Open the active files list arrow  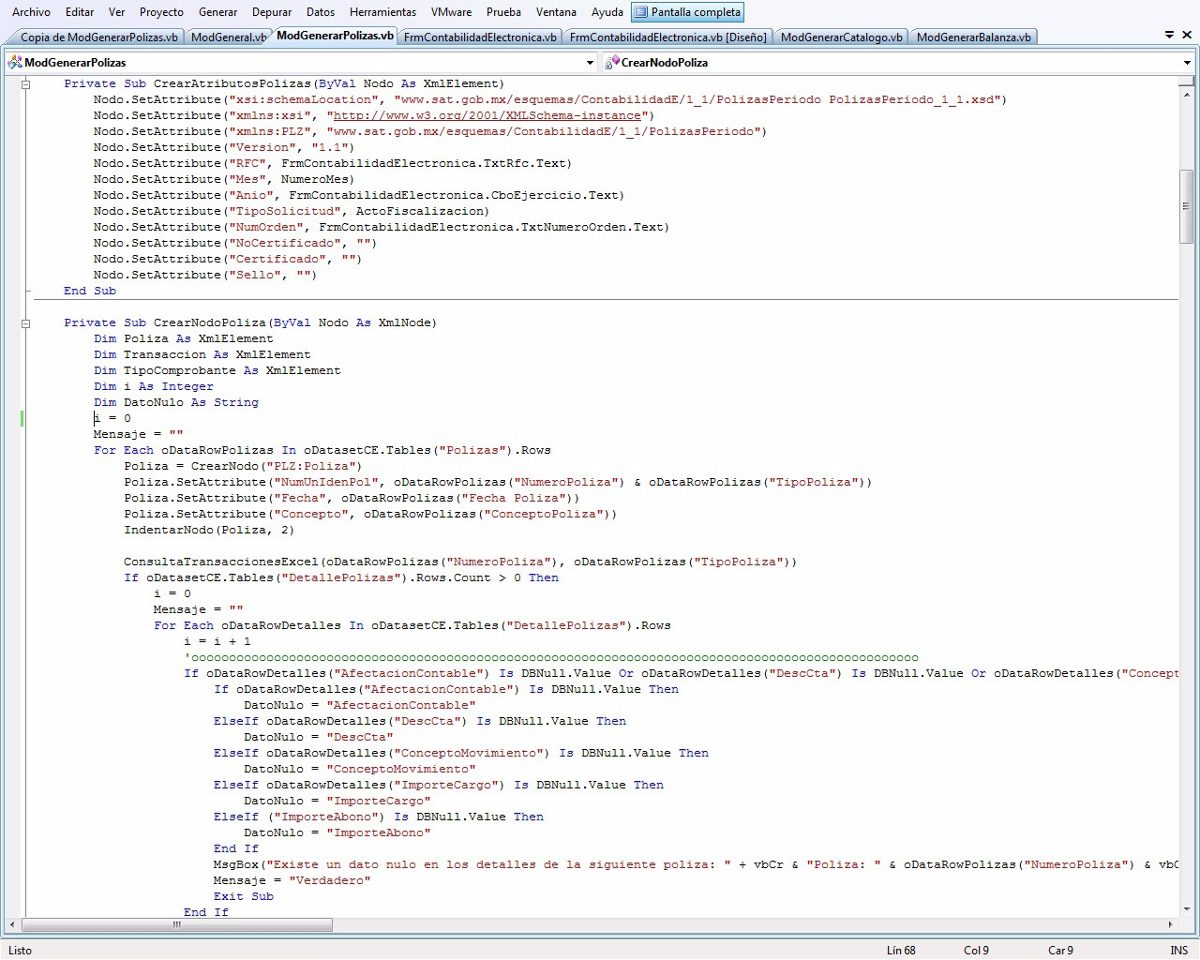click(x=1170, y=35)
